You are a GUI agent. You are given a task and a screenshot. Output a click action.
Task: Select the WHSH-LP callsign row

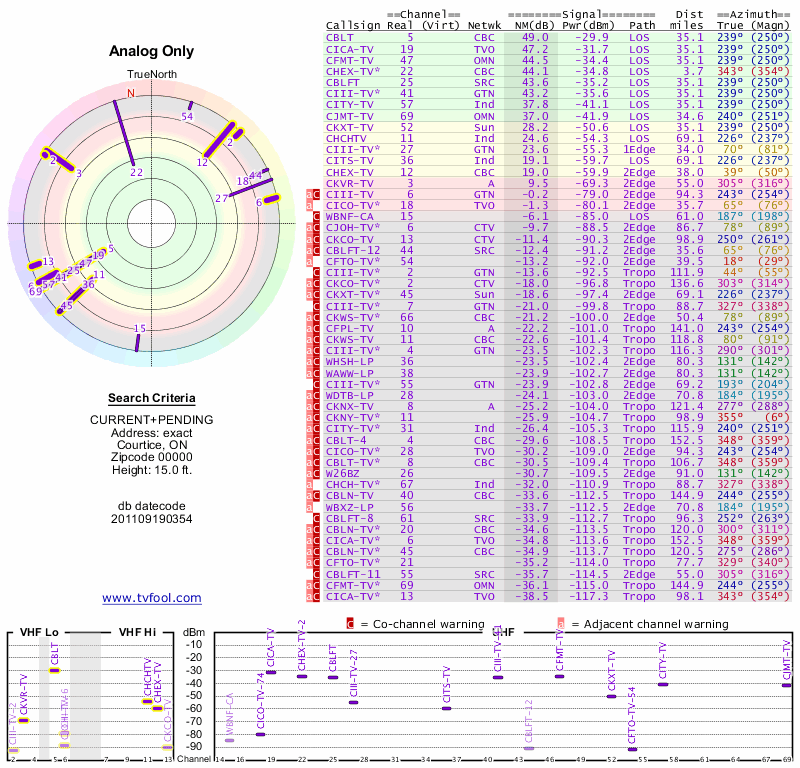(349, 362)
